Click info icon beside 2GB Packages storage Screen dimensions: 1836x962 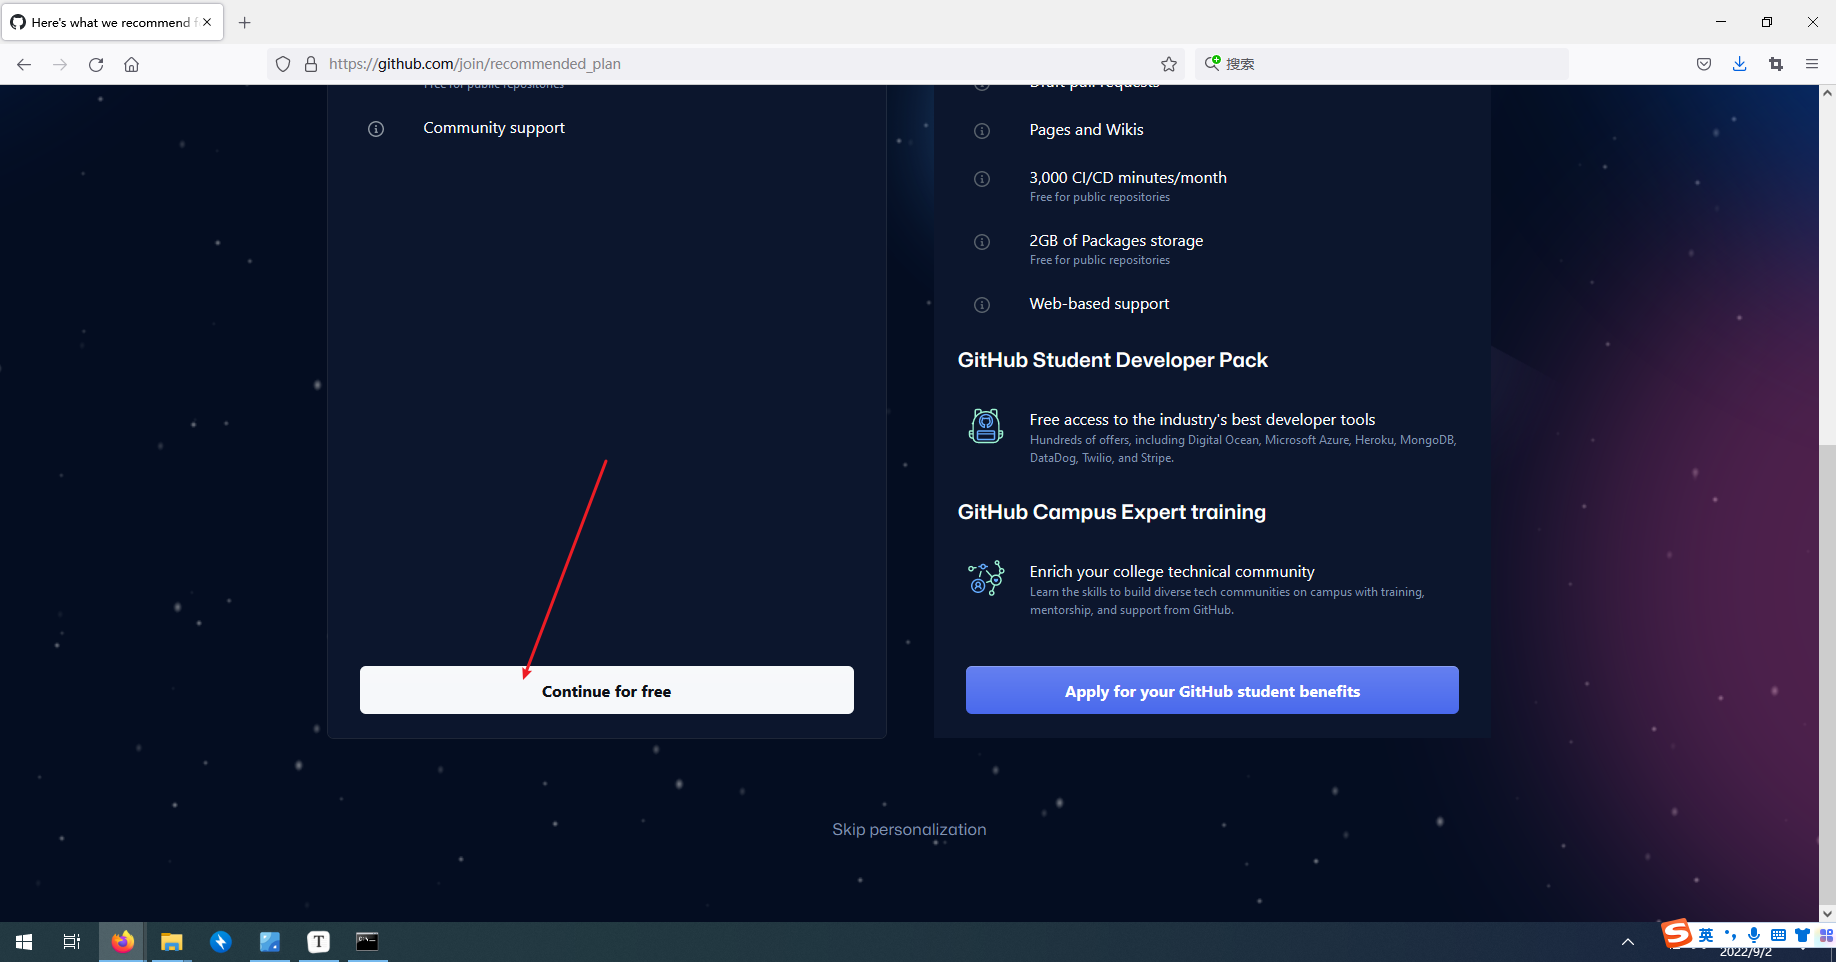coord(982,242)
